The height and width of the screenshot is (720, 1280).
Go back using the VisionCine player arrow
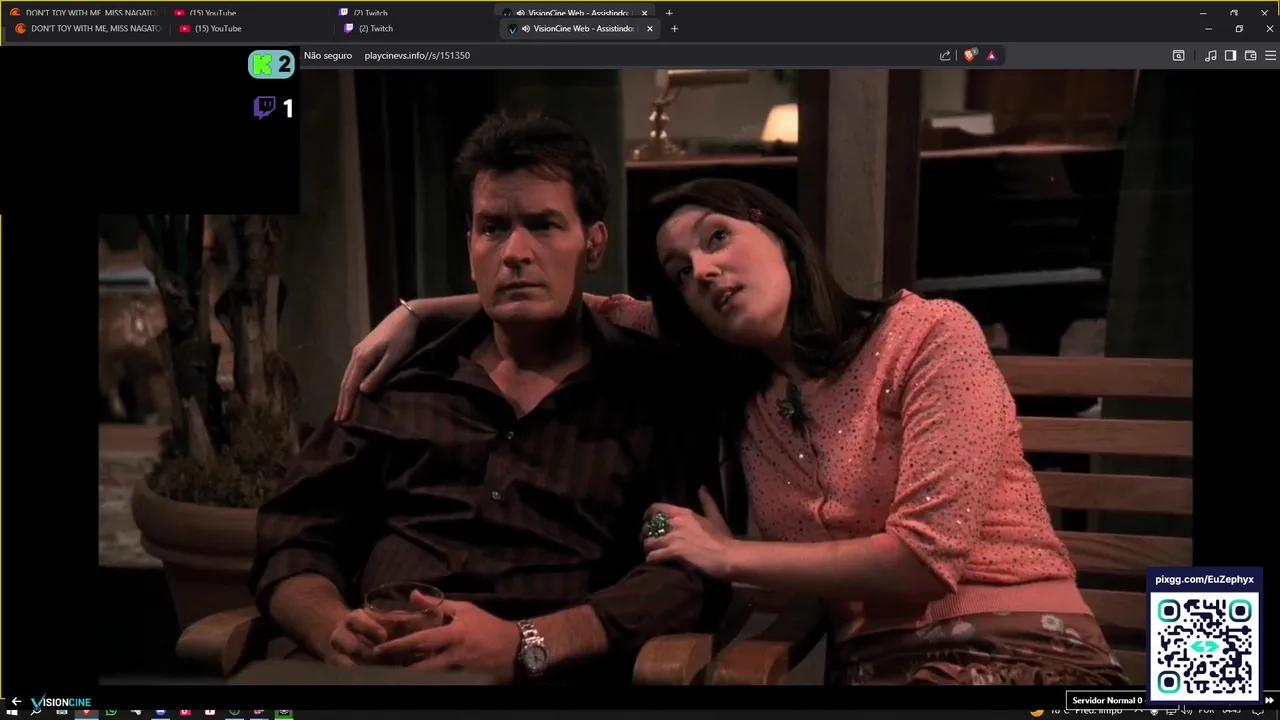click(x=16, y=702)
